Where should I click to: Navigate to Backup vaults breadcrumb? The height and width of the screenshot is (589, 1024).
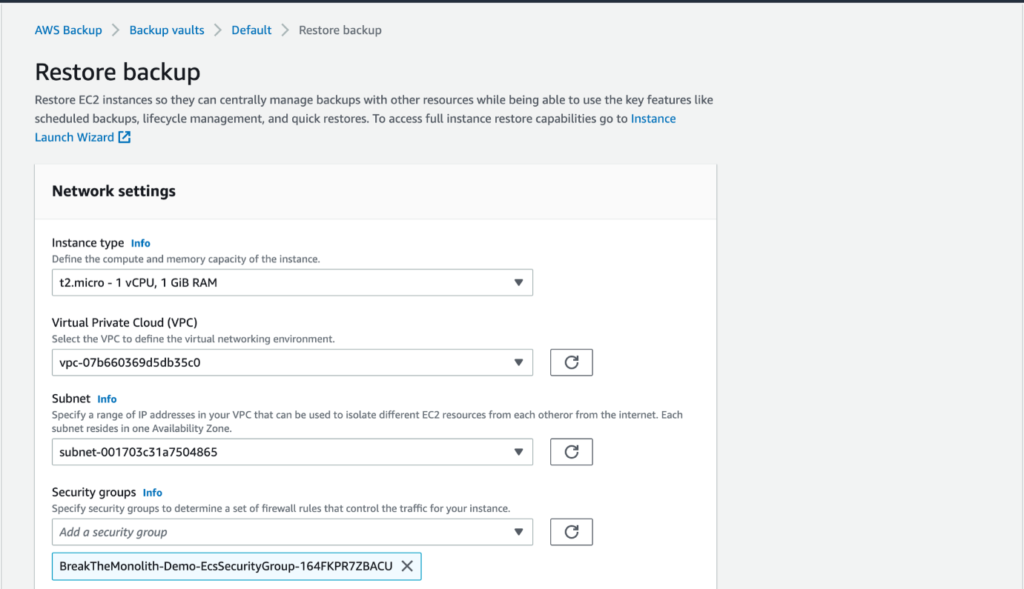pos(167,30)
